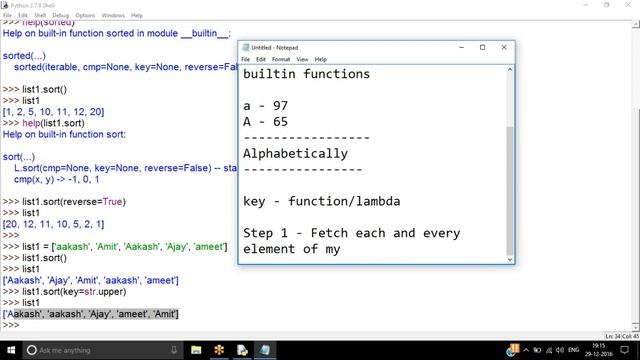The width and height of the screenshot is (640, 360).
Task: Open the Edit menu in Notepad
Action: (x=261, y=59)
